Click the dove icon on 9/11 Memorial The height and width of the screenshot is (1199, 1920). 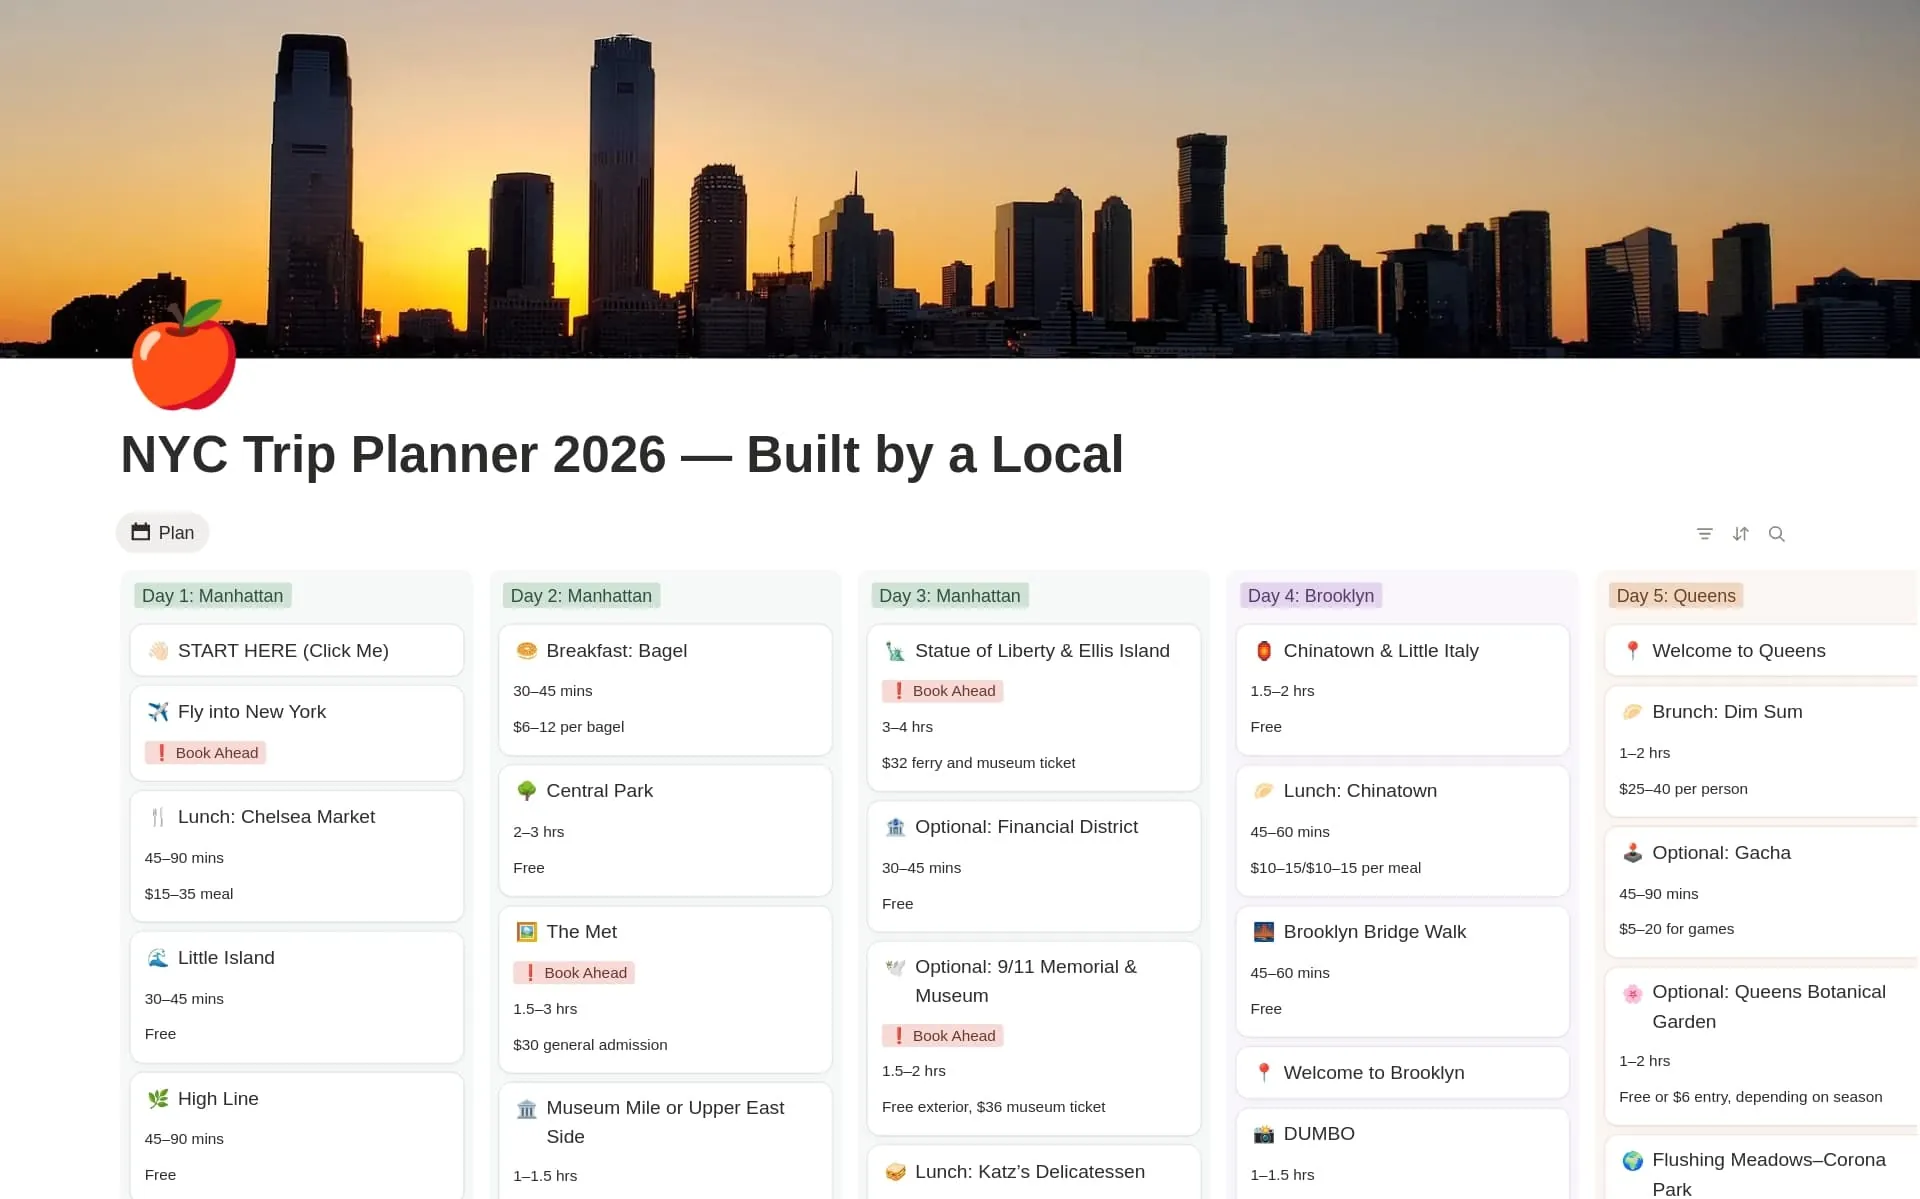[x=895, y=967]
